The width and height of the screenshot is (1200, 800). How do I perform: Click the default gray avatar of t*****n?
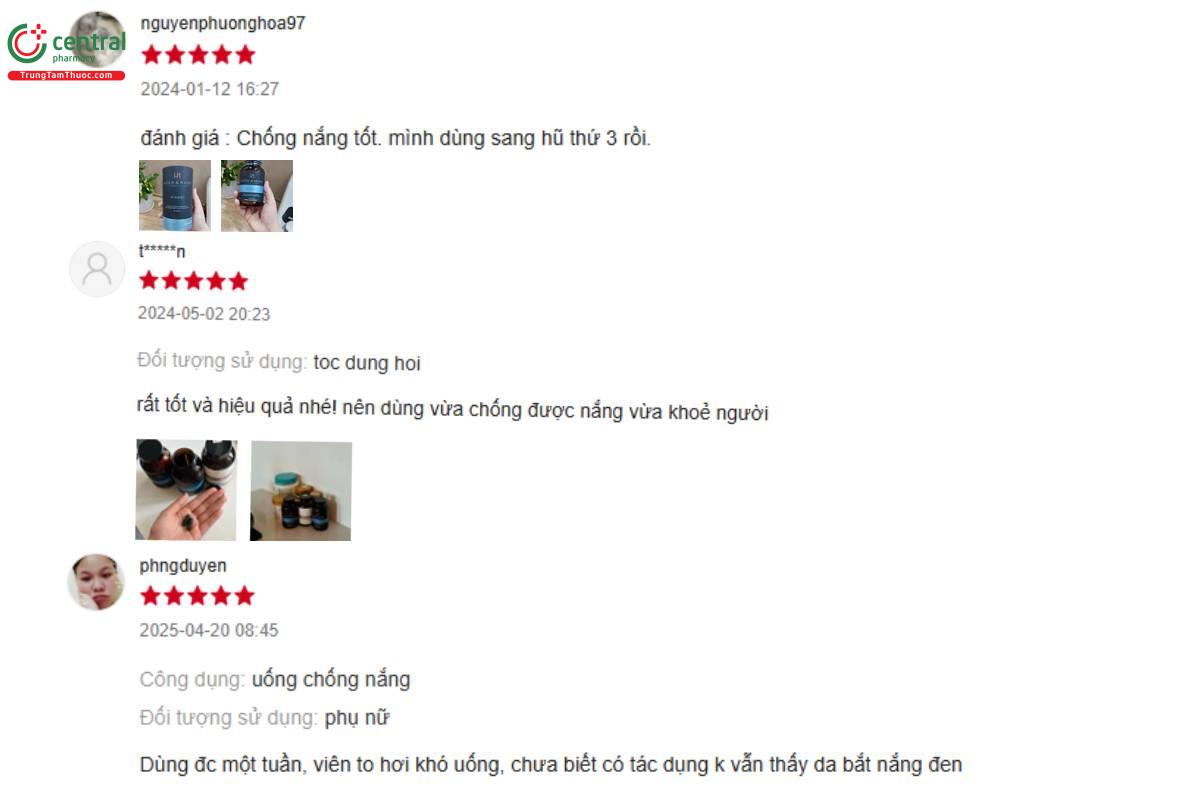[97, 269]
